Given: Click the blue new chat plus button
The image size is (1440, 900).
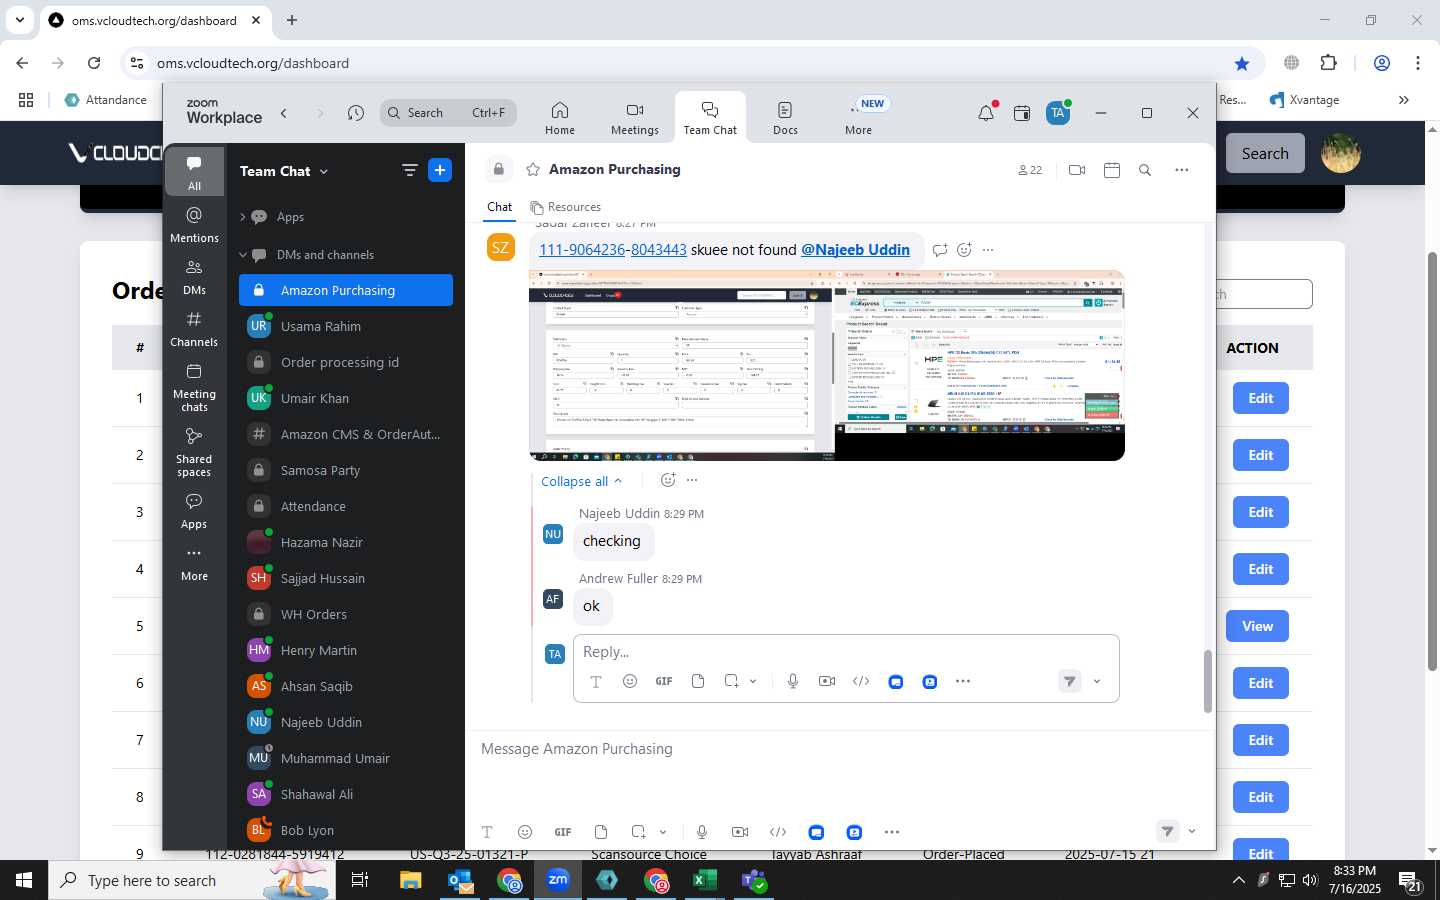Looking at the screenshot, I should 440,171.
